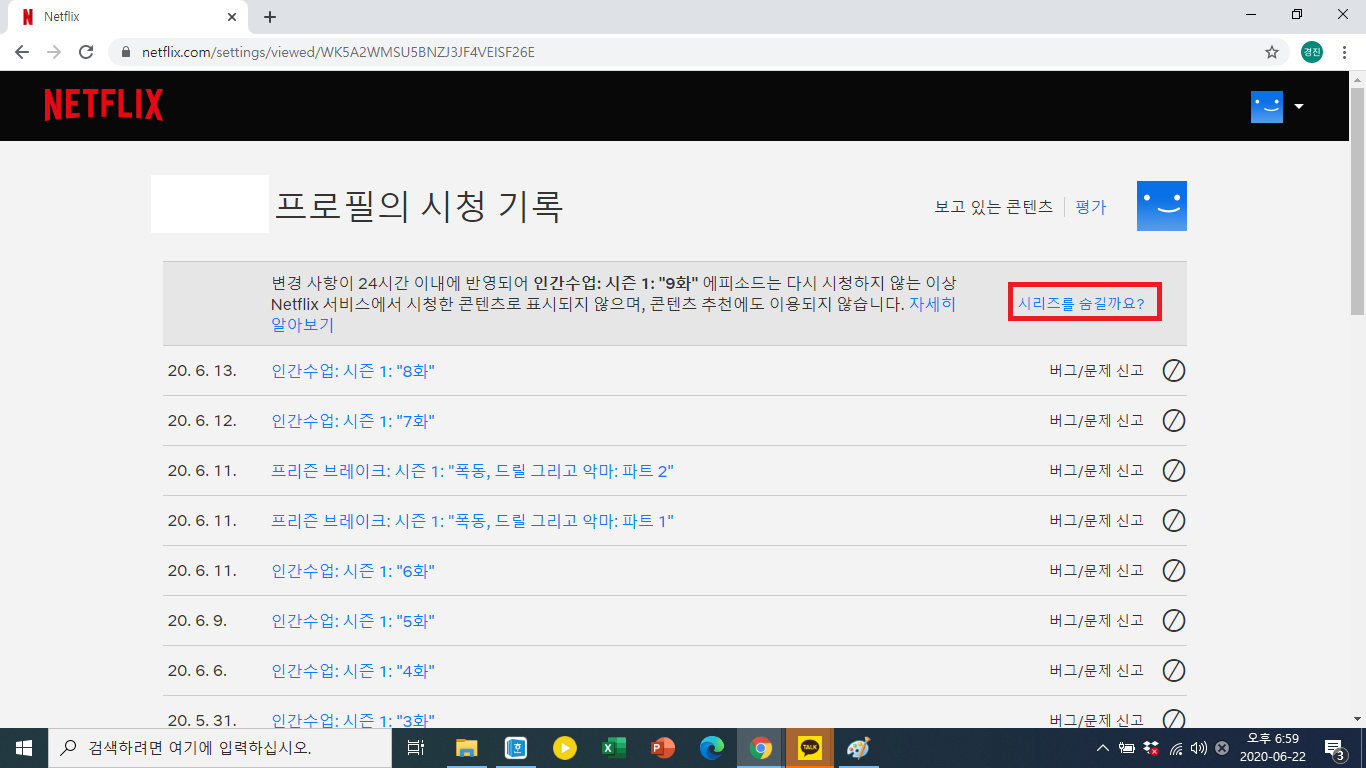Open Paint from the taskbar
Image resolution: width=1366 pixels, height=768 pixels.
(858, 748)
